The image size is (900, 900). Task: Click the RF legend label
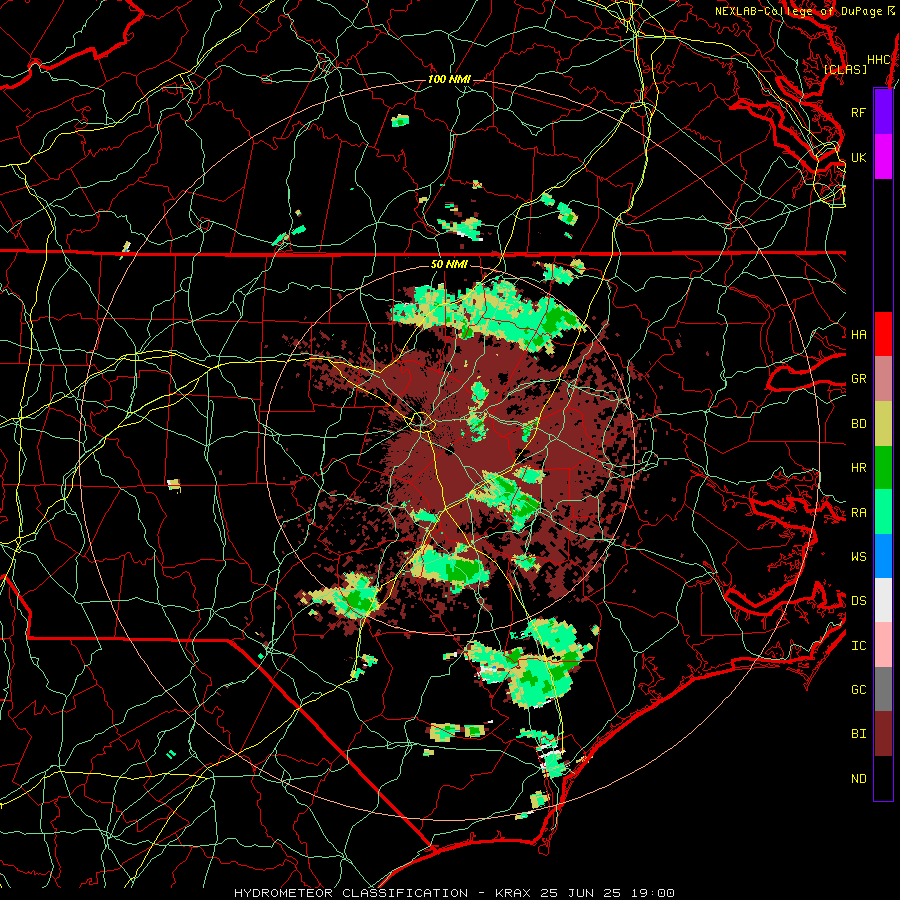tap(858, 112)
